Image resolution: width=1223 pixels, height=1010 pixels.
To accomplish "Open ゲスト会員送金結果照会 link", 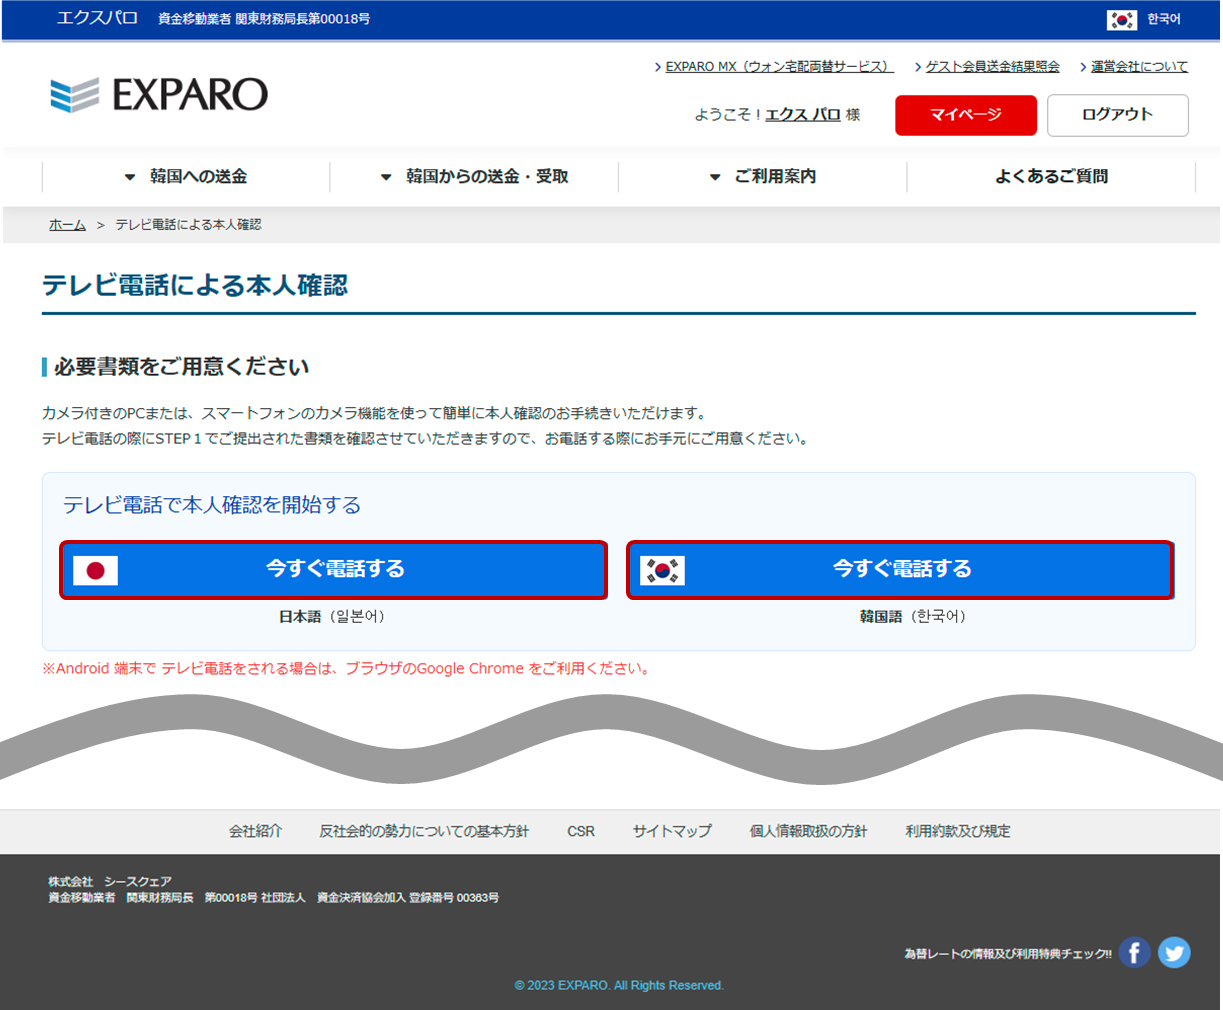I will pos(992,67).
